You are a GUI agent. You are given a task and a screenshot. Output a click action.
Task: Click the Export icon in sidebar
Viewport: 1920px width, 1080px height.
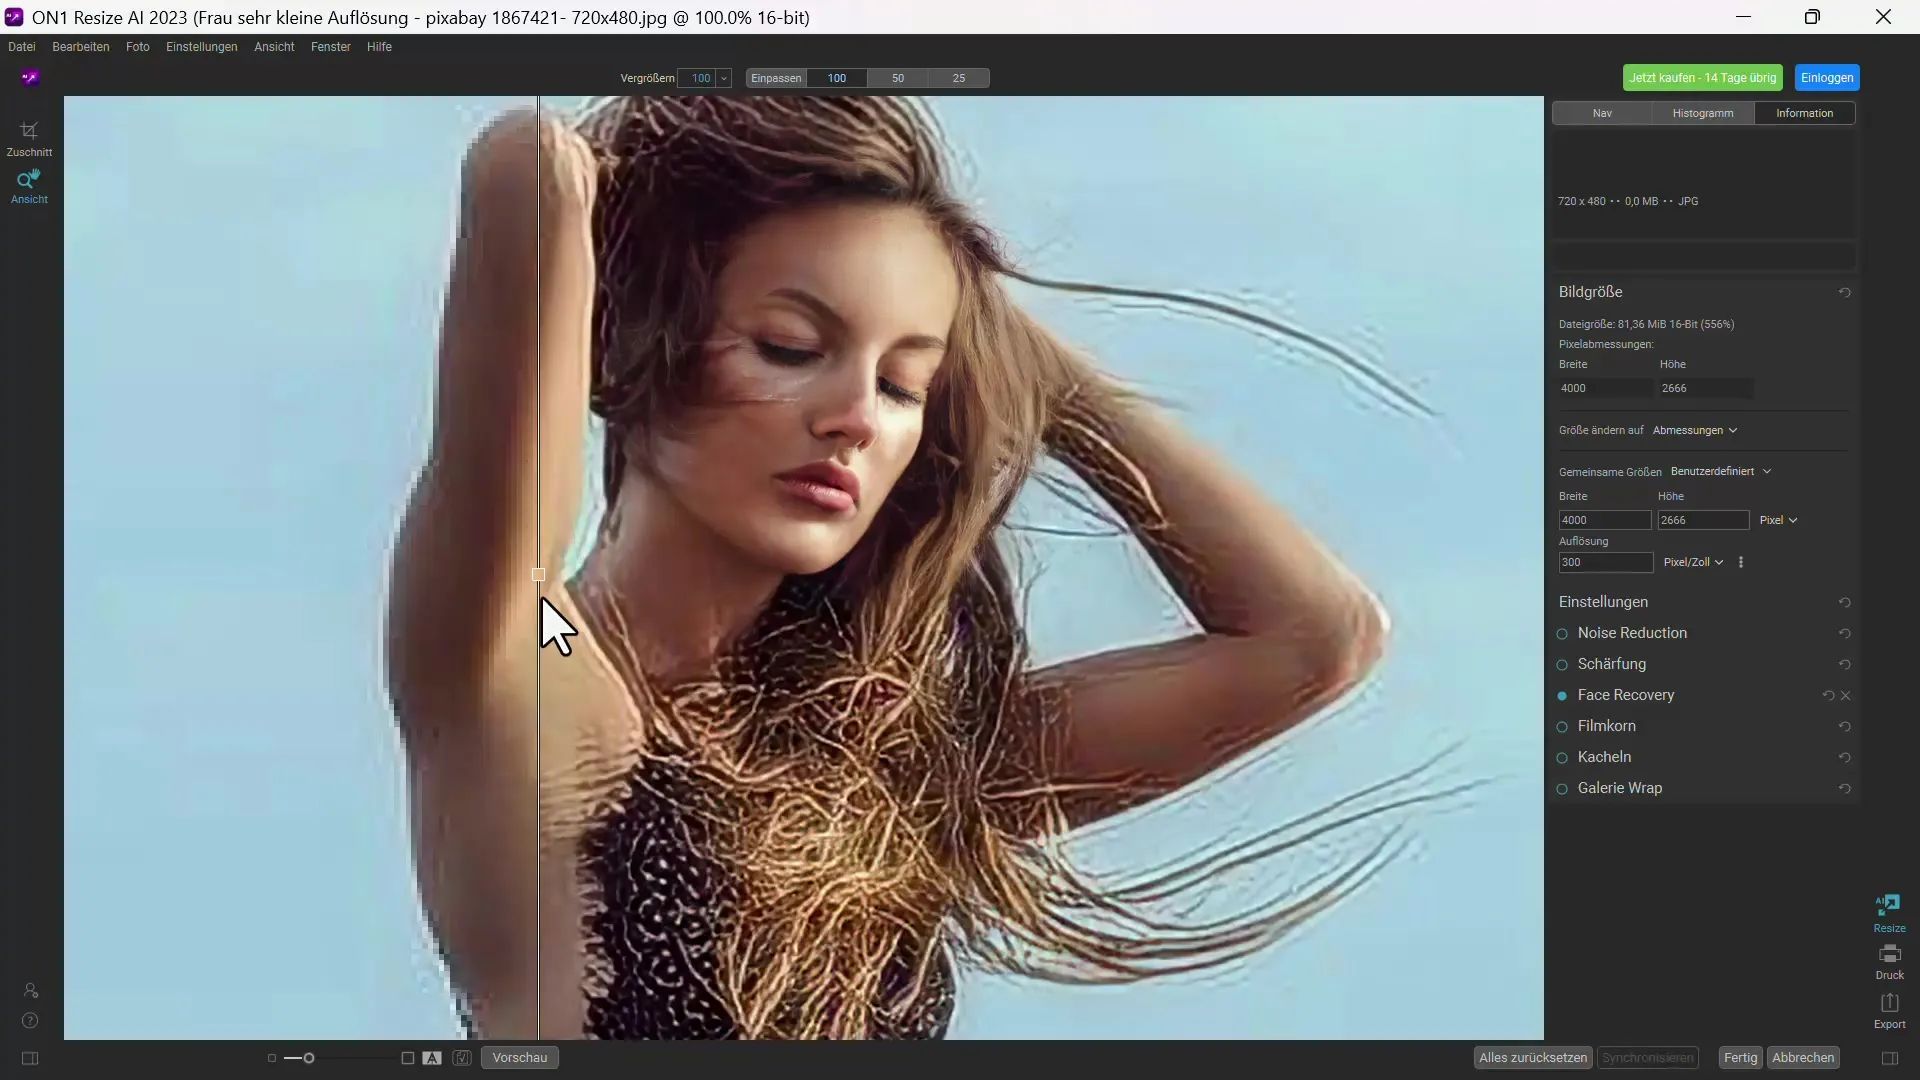[1890, 1005]
